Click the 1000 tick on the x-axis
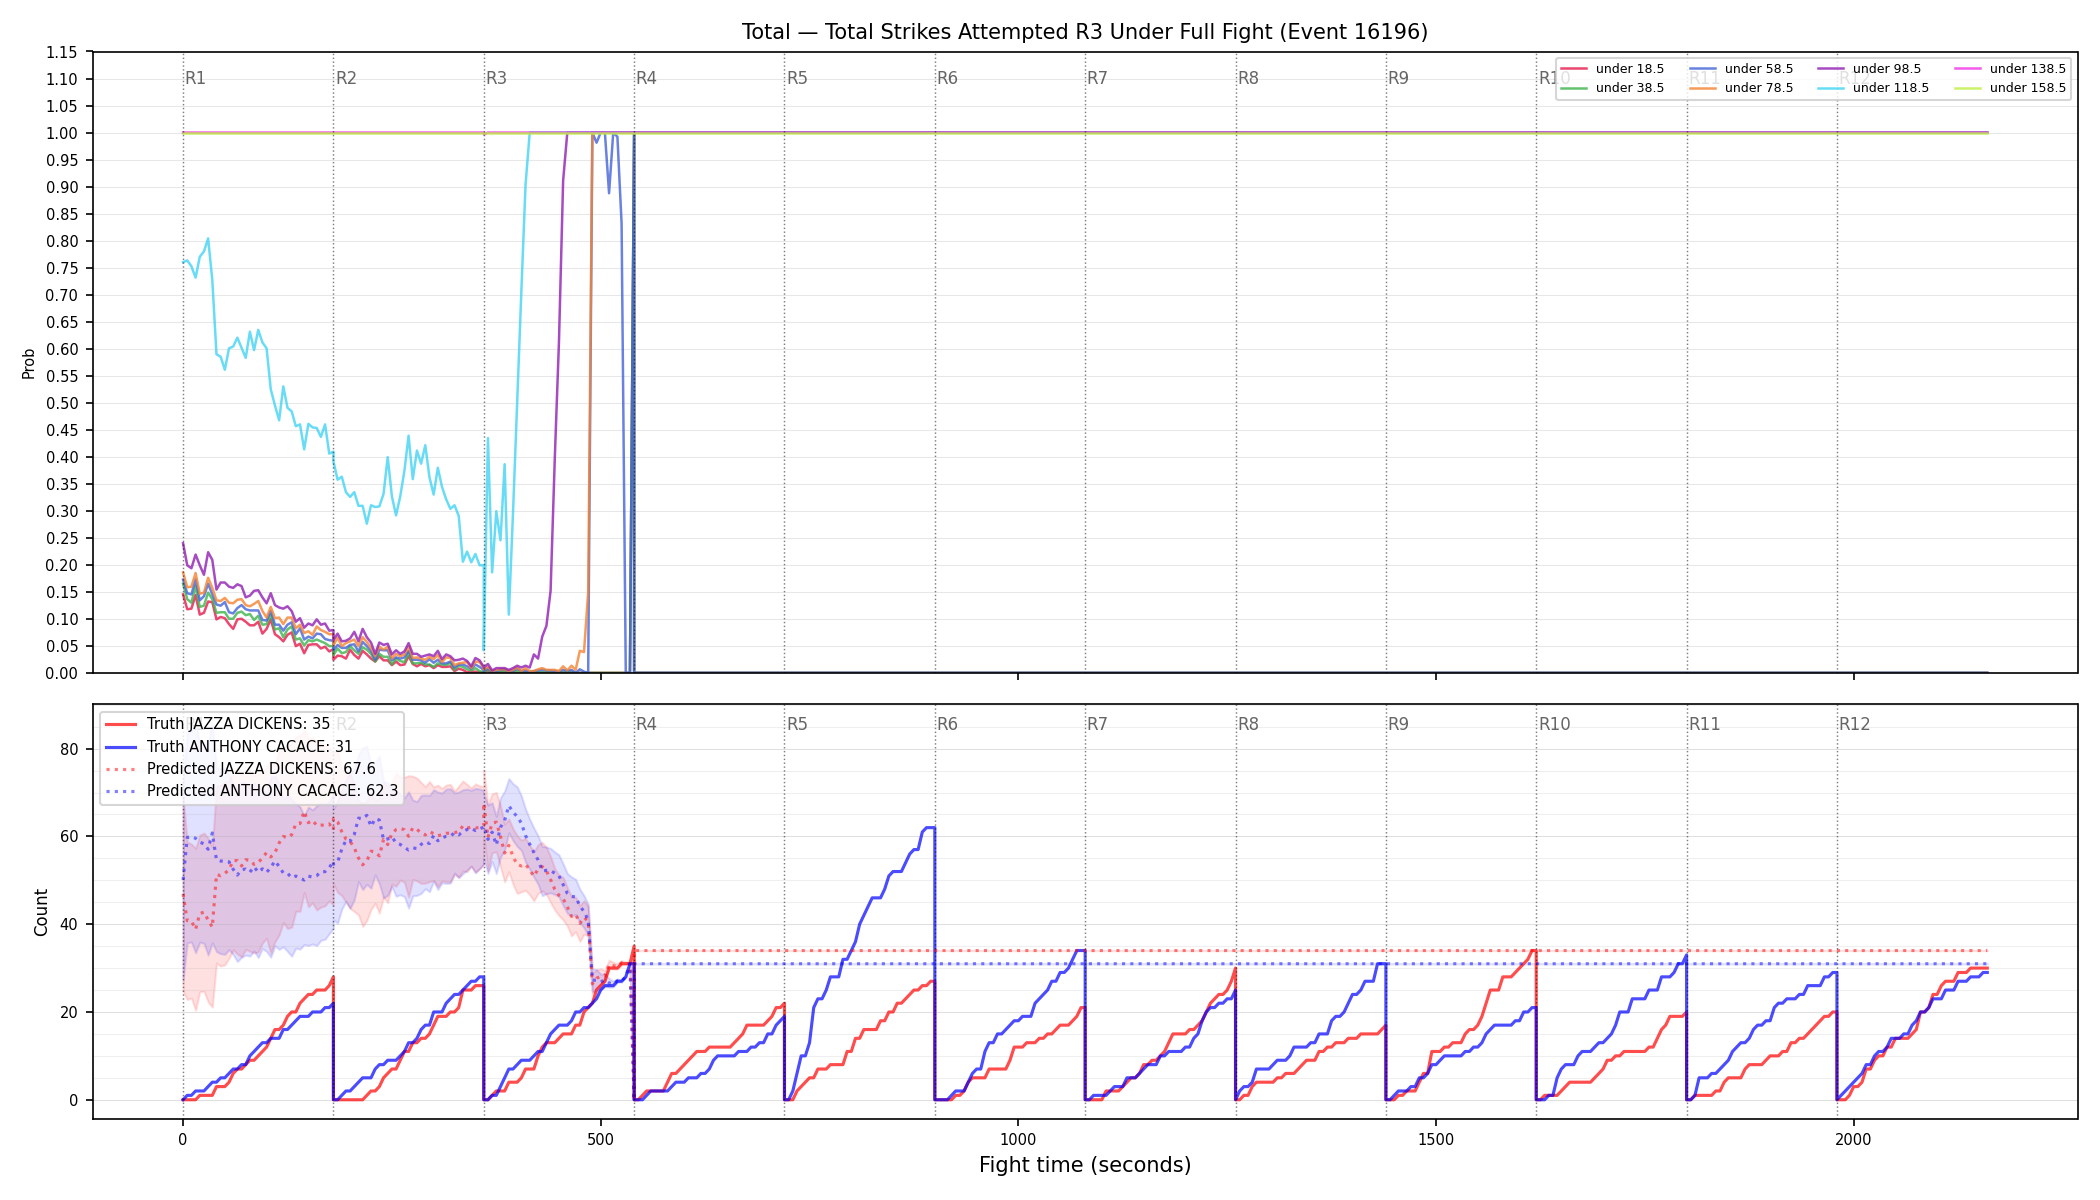Image resolution: width=2100 pixels, height=1200 pixels. [1018, 1139]
